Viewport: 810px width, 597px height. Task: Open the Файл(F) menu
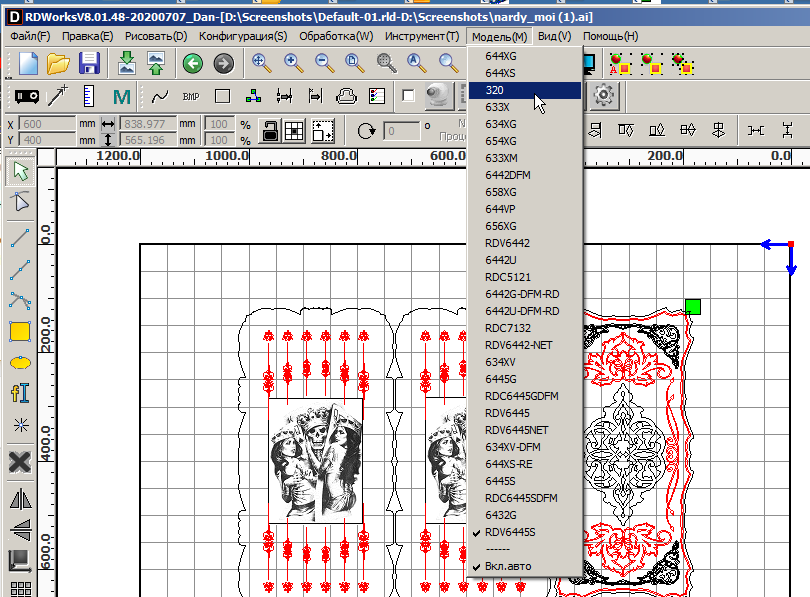coord(30,36)
